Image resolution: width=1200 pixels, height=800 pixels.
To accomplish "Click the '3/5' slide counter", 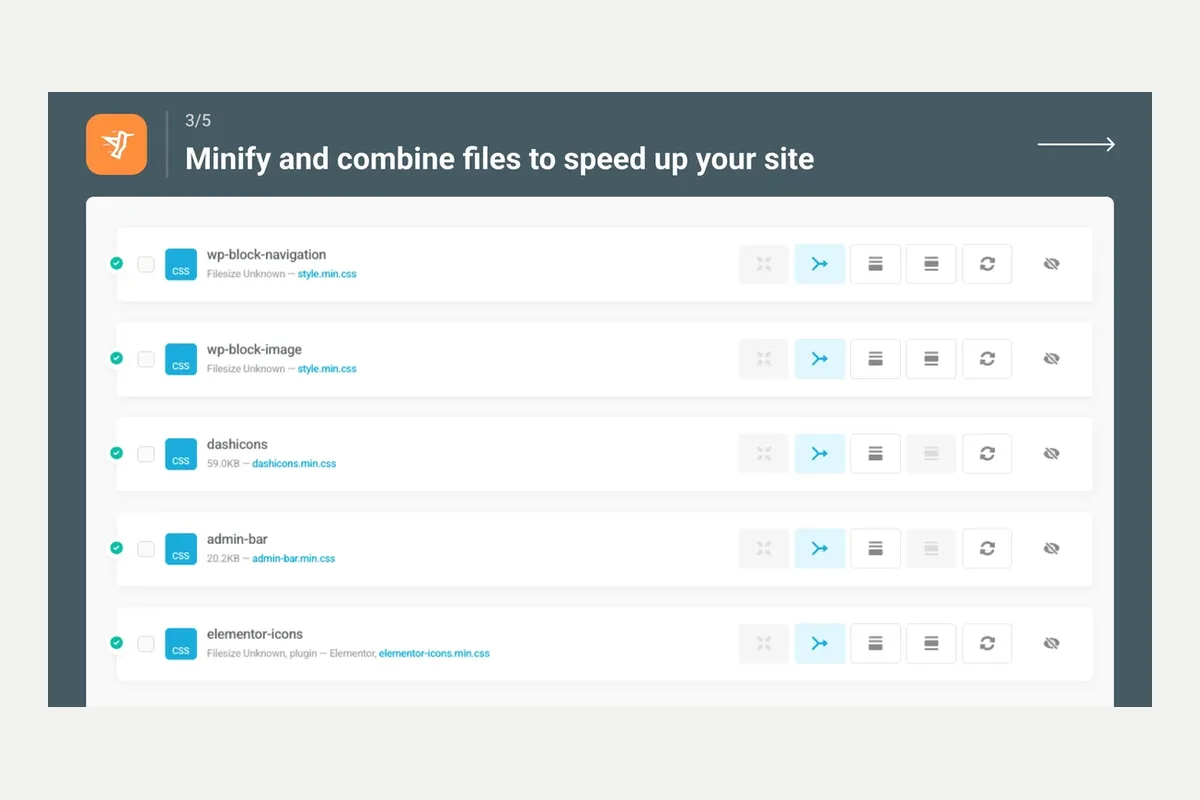I will pos(198,121).
